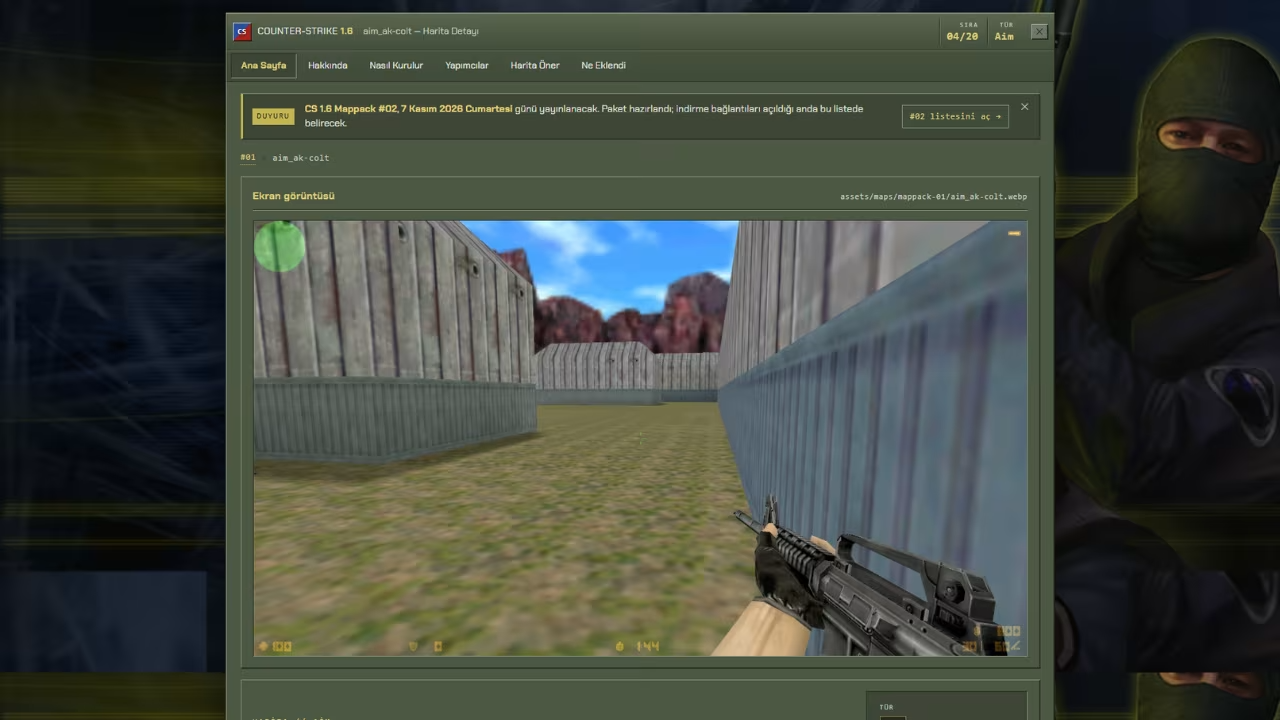
Task: Click the 'Ekran görüntüsü' heading
Action: pyautogui.click(x=293, y=196)
